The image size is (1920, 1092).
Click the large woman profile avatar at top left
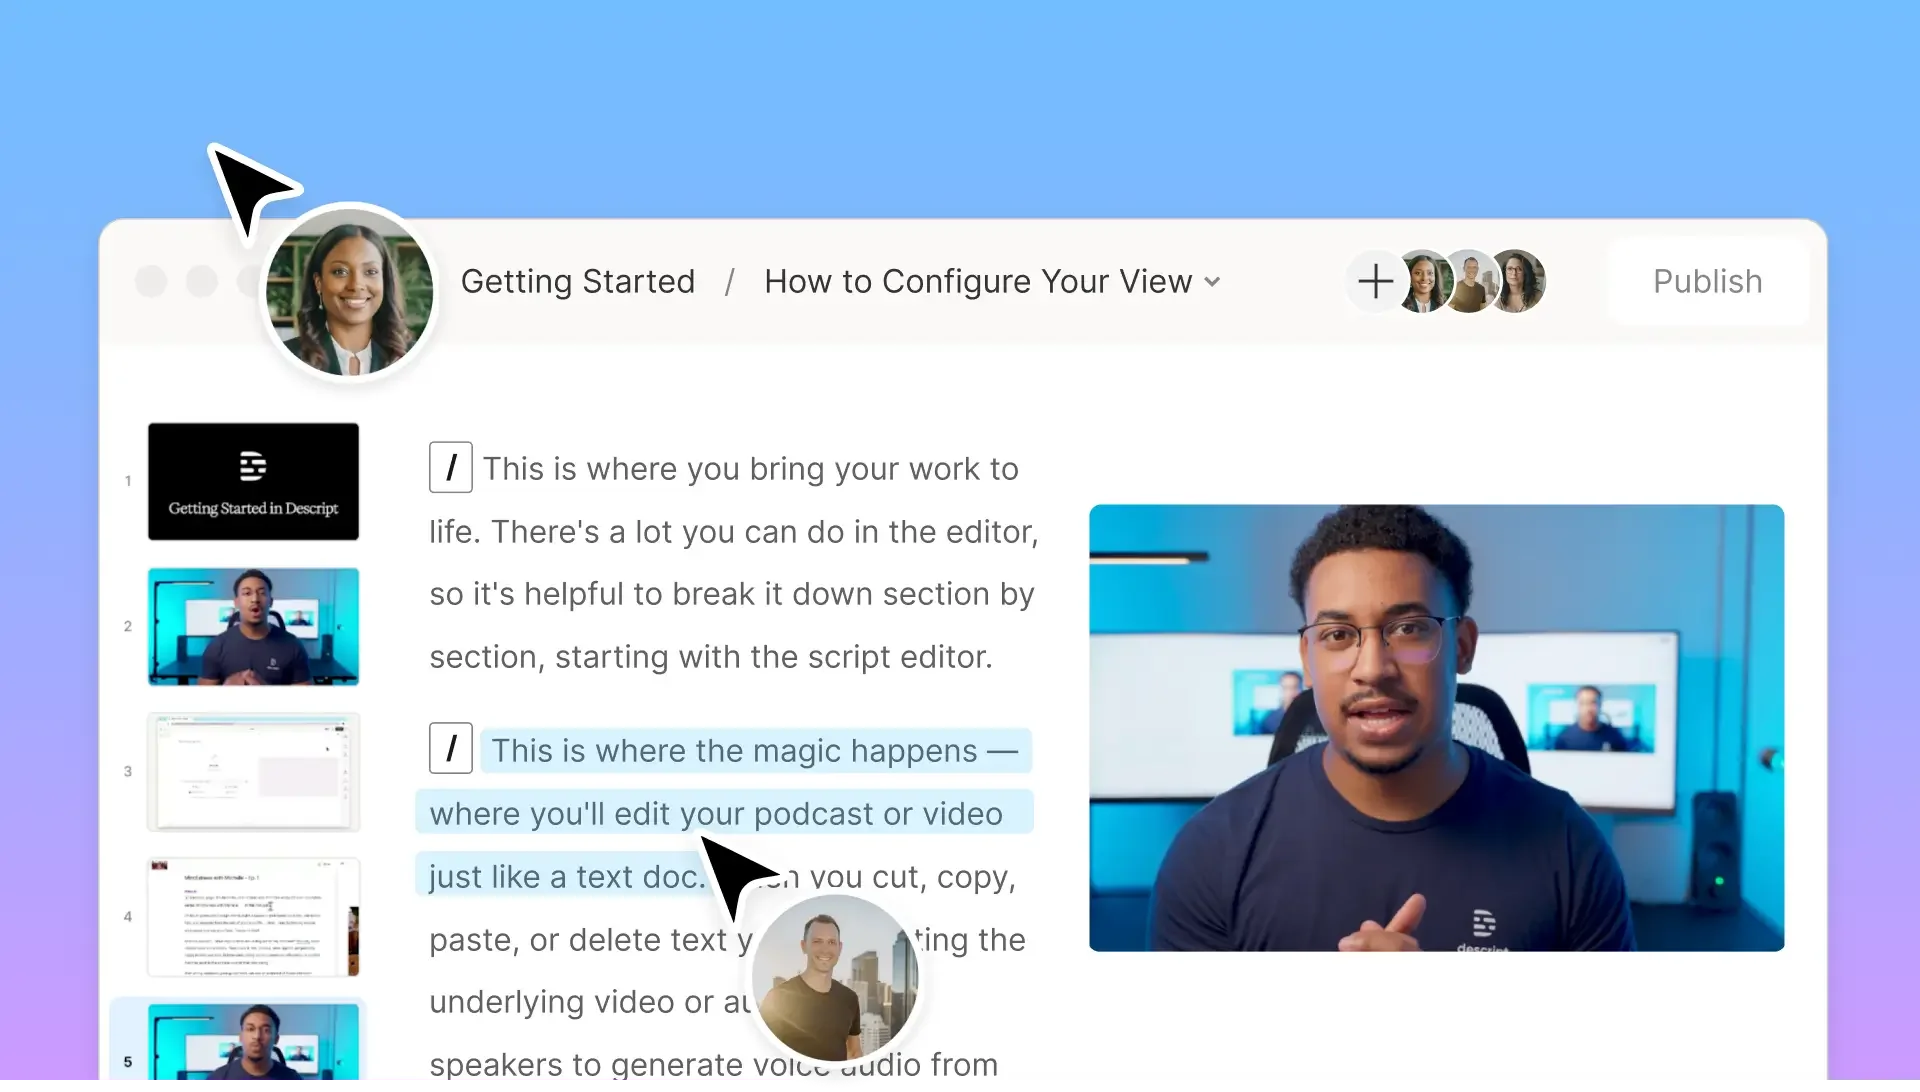coord(349,293)
